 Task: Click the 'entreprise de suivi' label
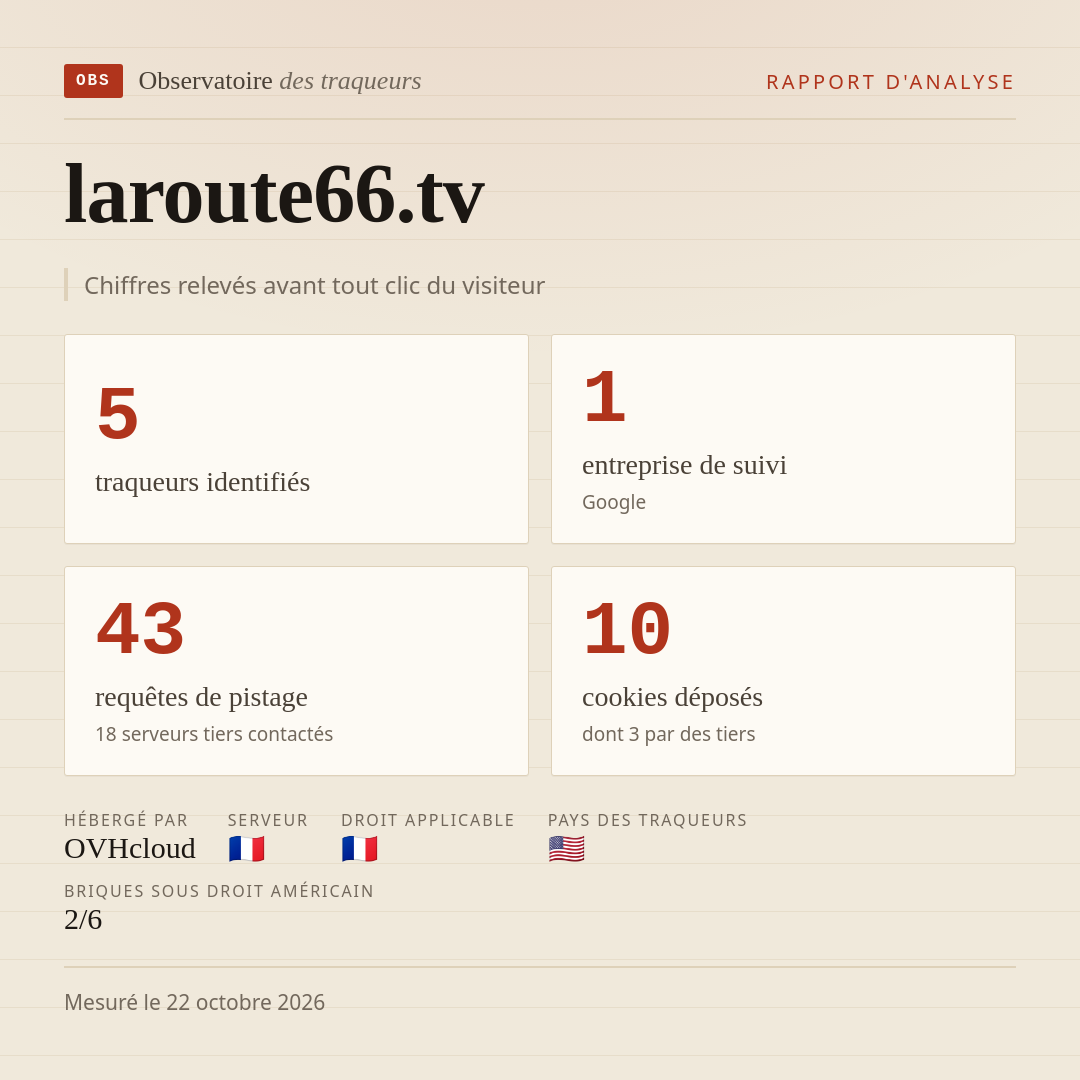tap(684, 465)
